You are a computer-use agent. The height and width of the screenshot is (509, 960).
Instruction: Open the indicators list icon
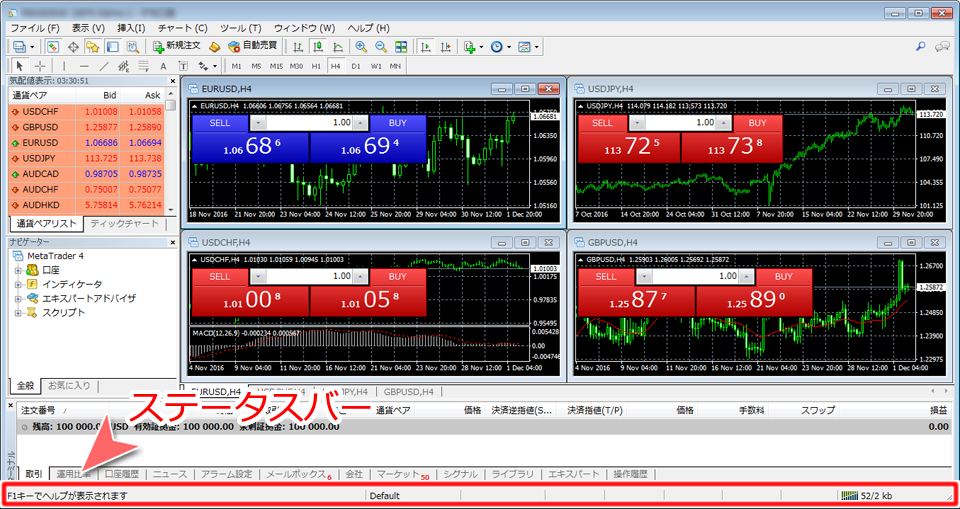point(470,47)
